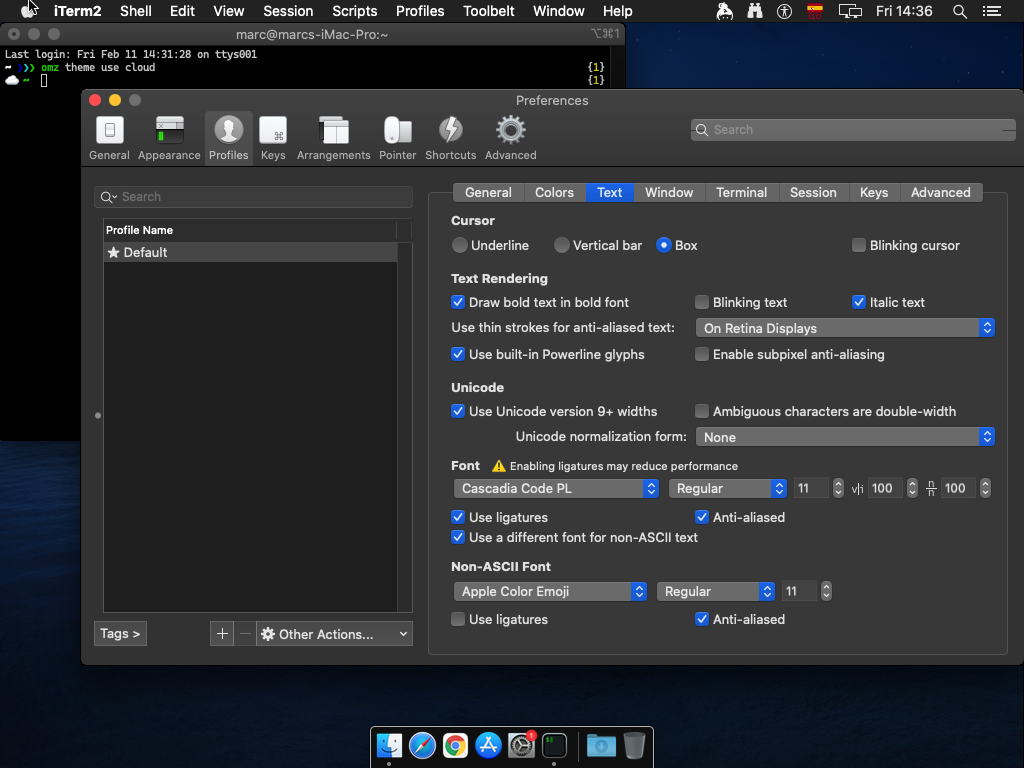Add a new profile with the plus button

[x=222, y=633]
